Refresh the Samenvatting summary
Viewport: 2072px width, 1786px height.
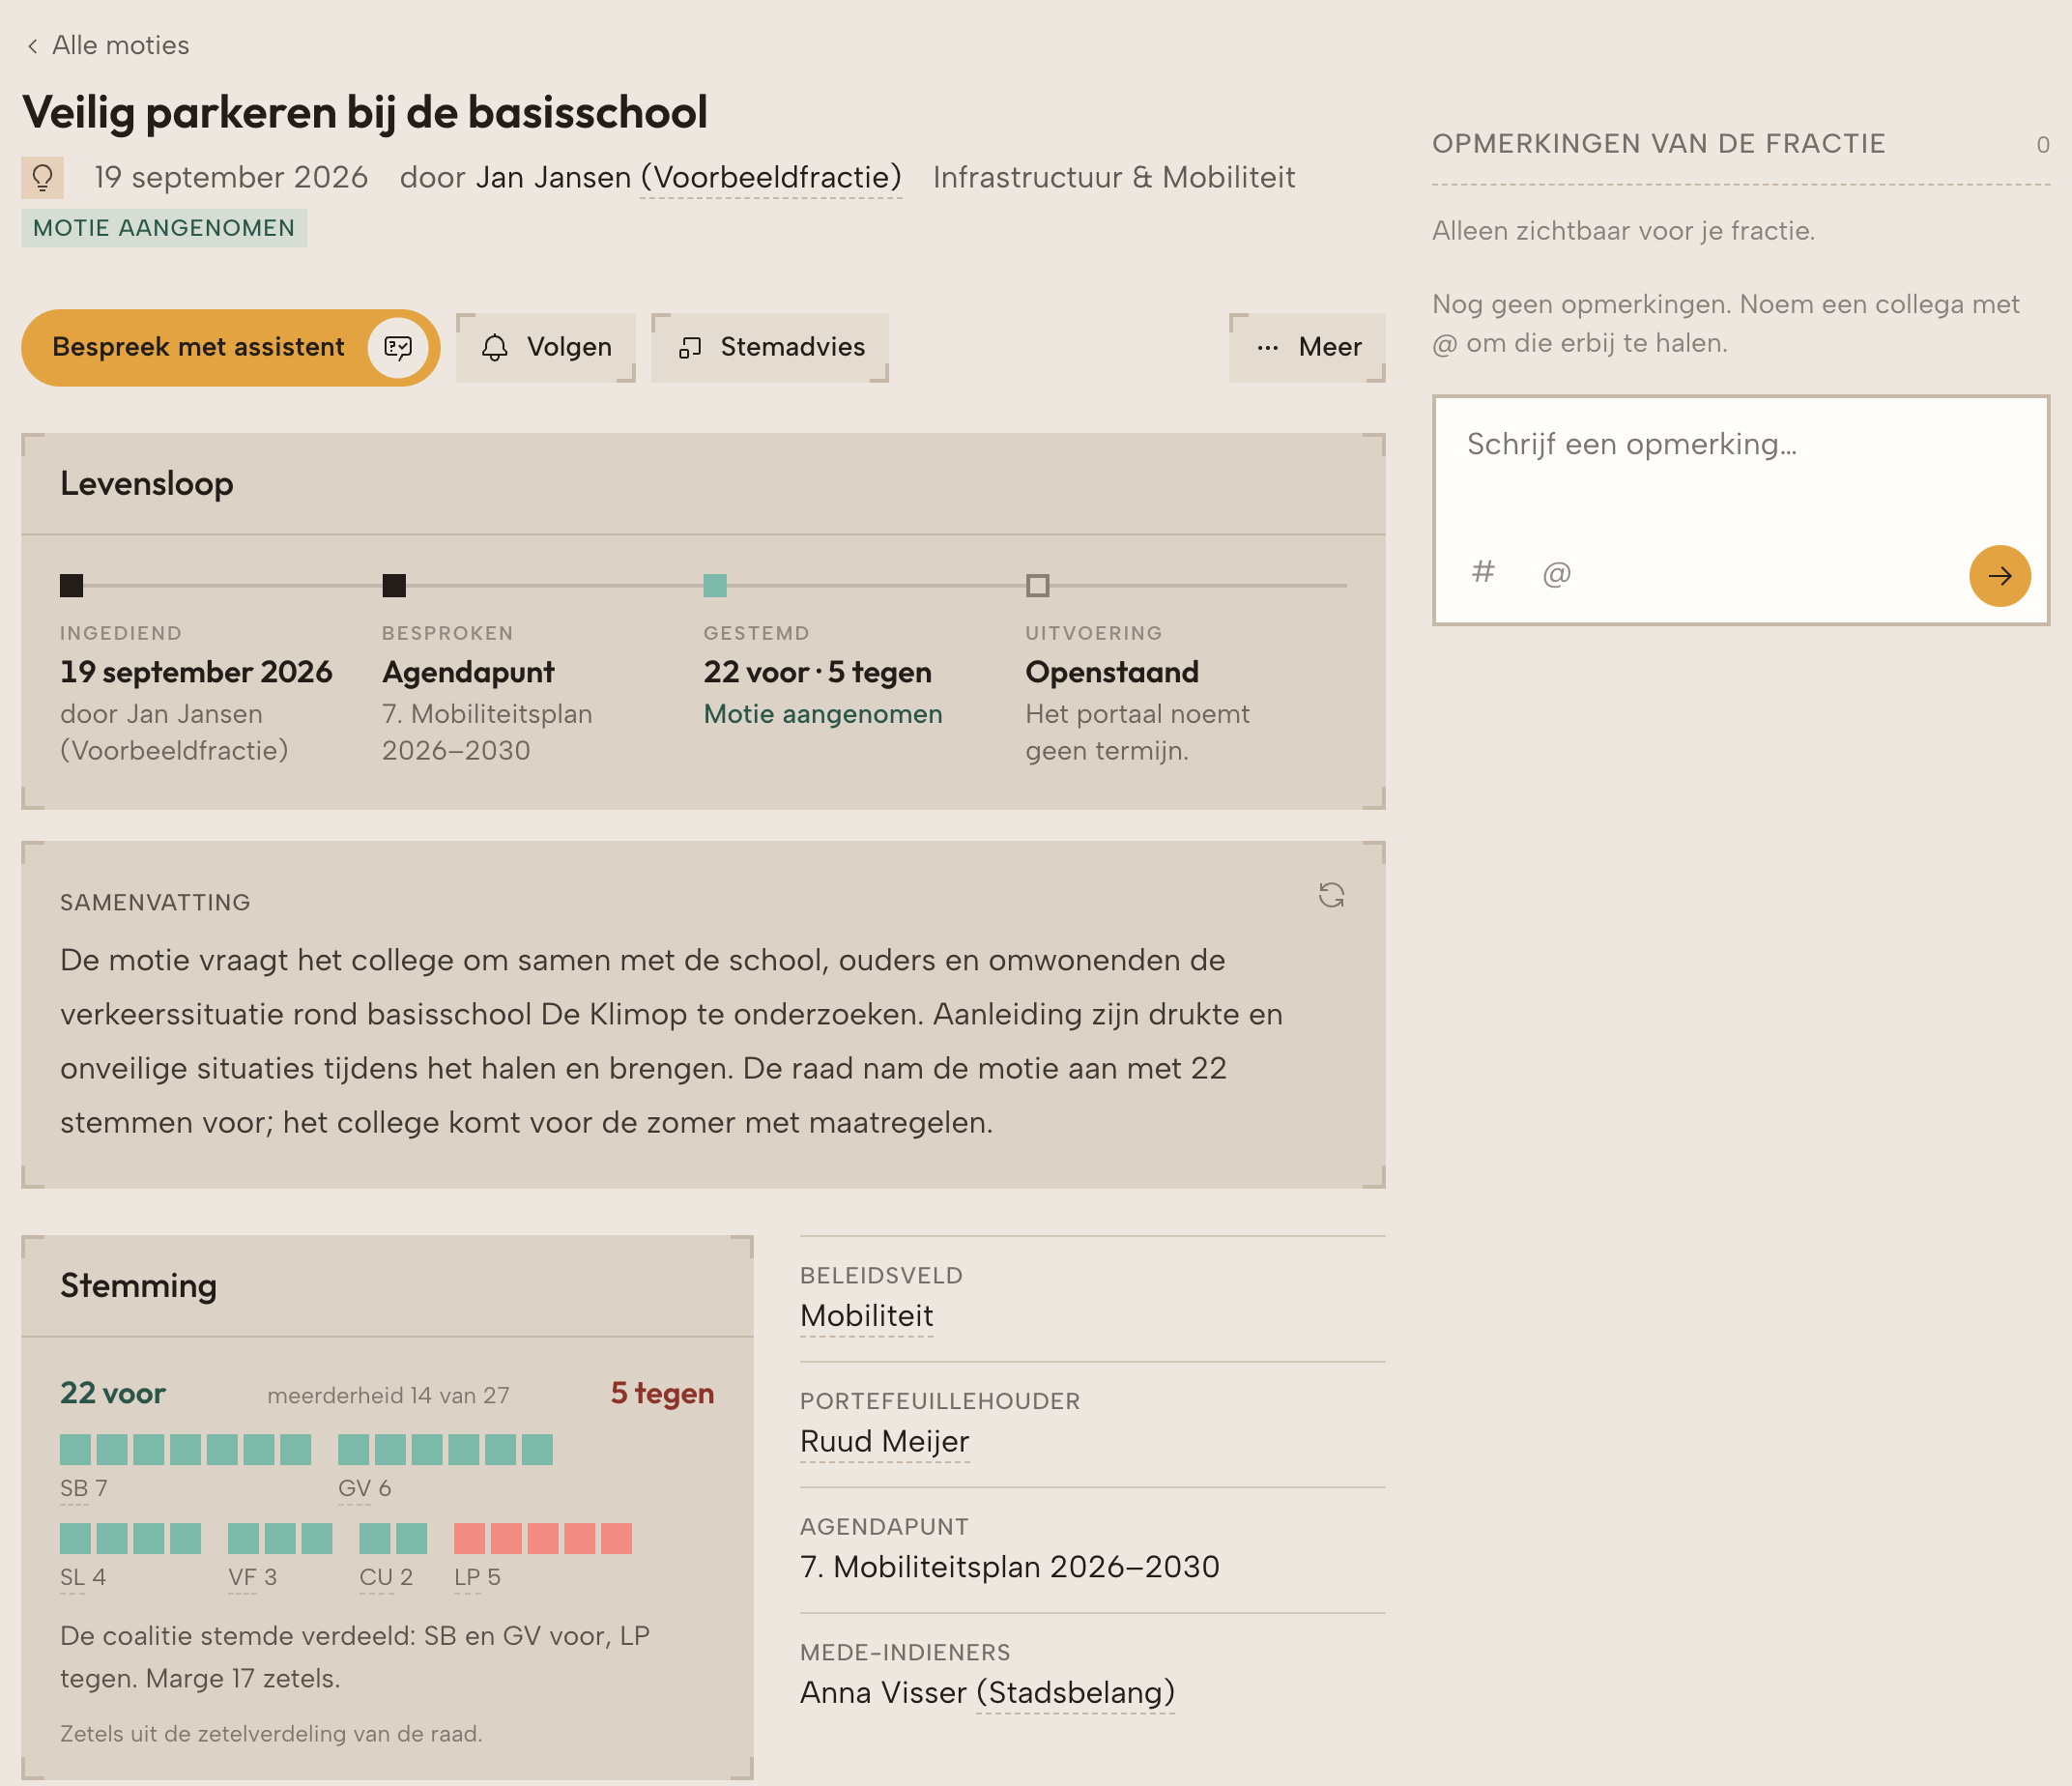click(x=1331, y=895)
